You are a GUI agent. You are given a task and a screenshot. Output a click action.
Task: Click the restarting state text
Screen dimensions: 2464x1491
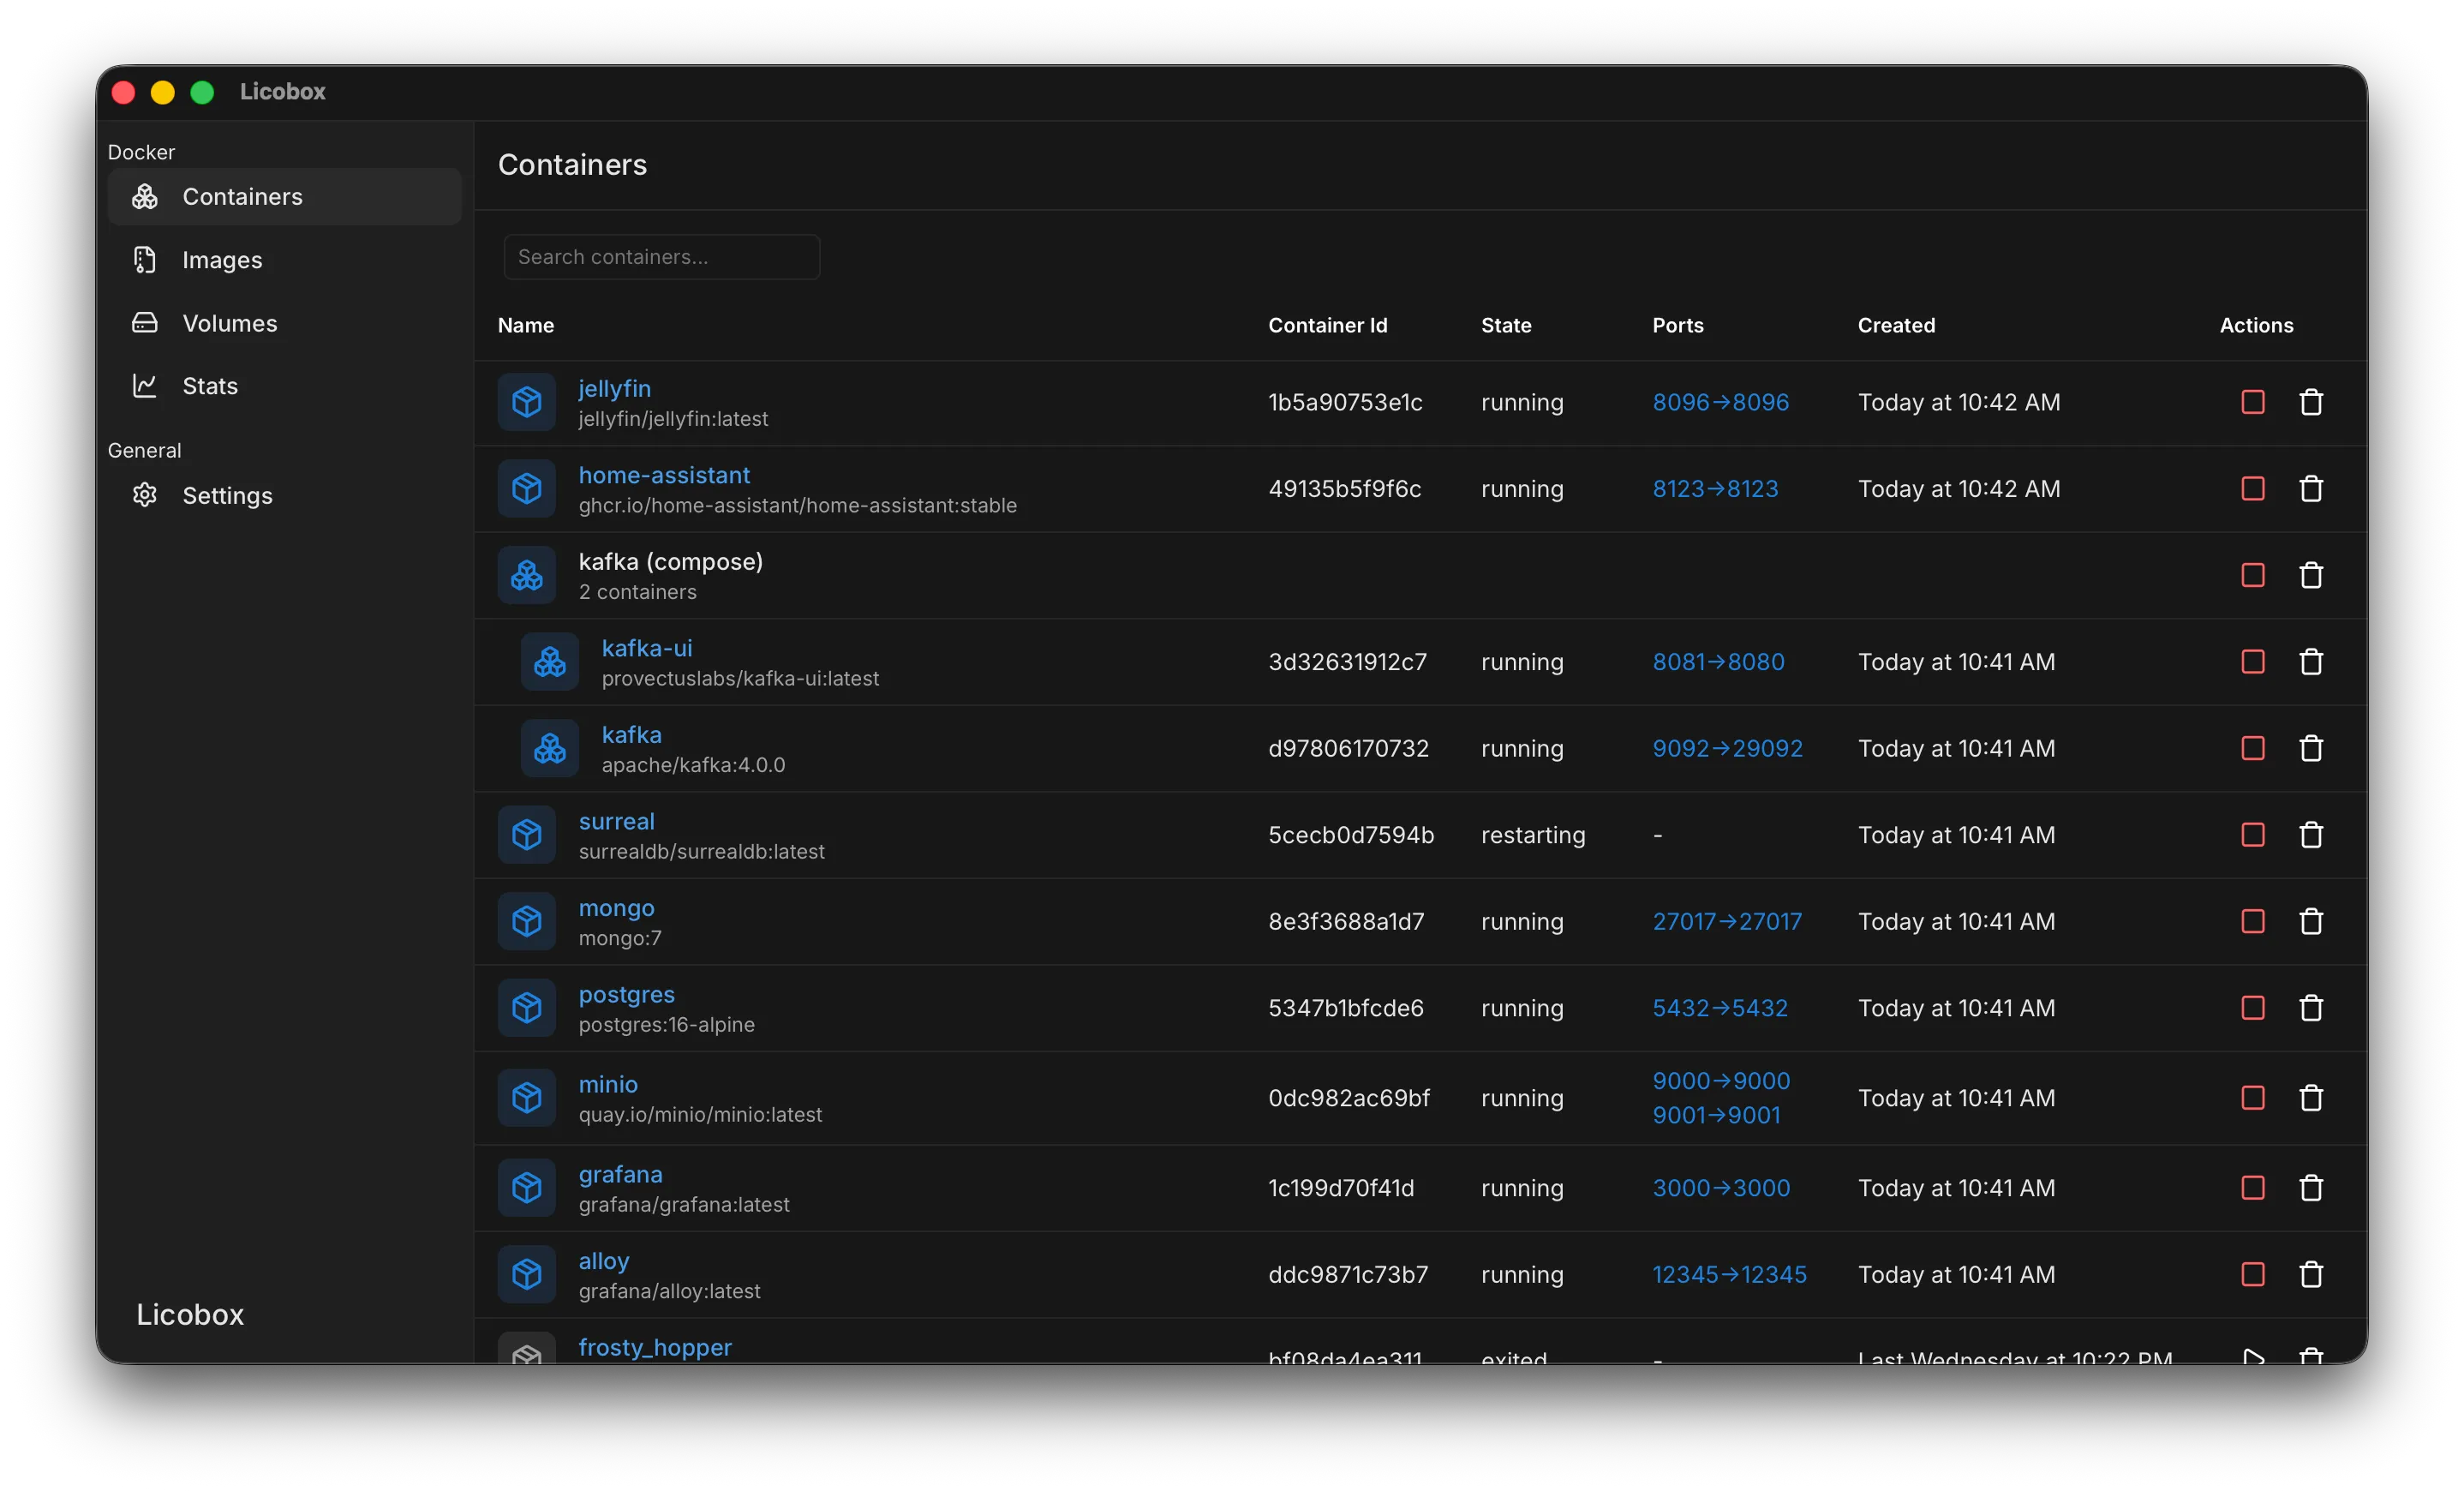click(x=1533, y=835)
